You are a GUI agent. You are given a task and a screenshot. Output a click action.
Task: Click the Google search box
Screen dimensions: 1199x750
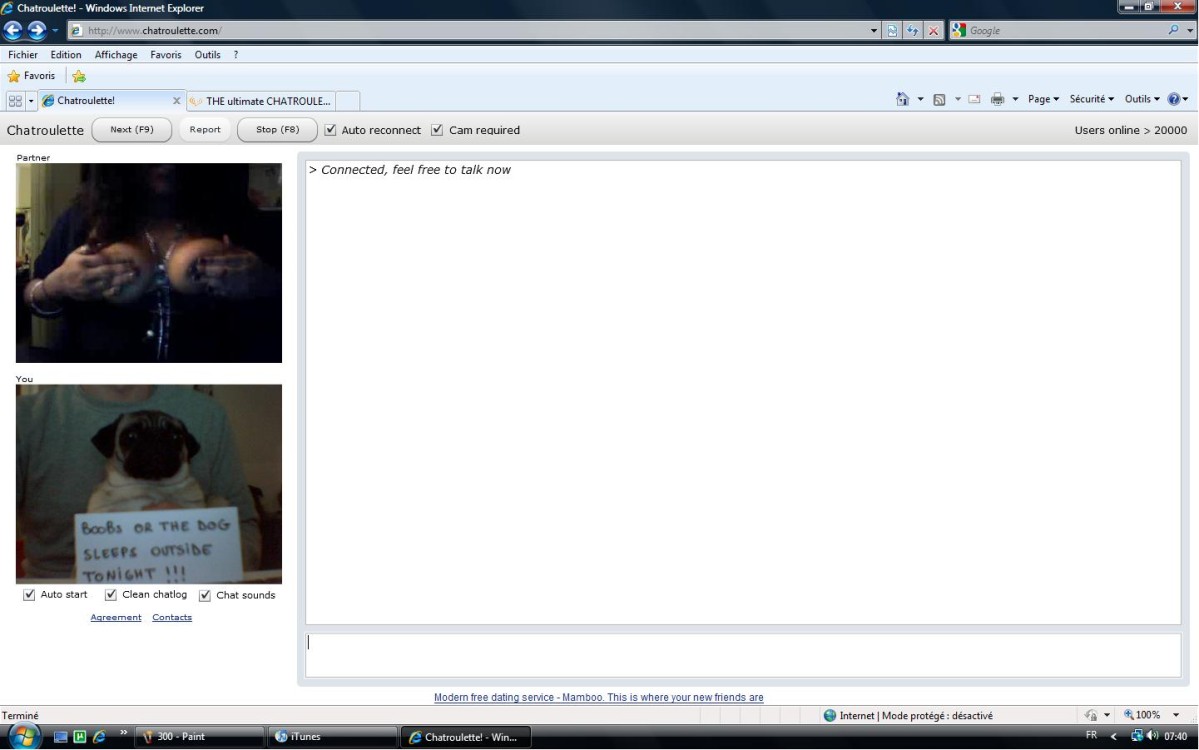(x=1065, y=31)
